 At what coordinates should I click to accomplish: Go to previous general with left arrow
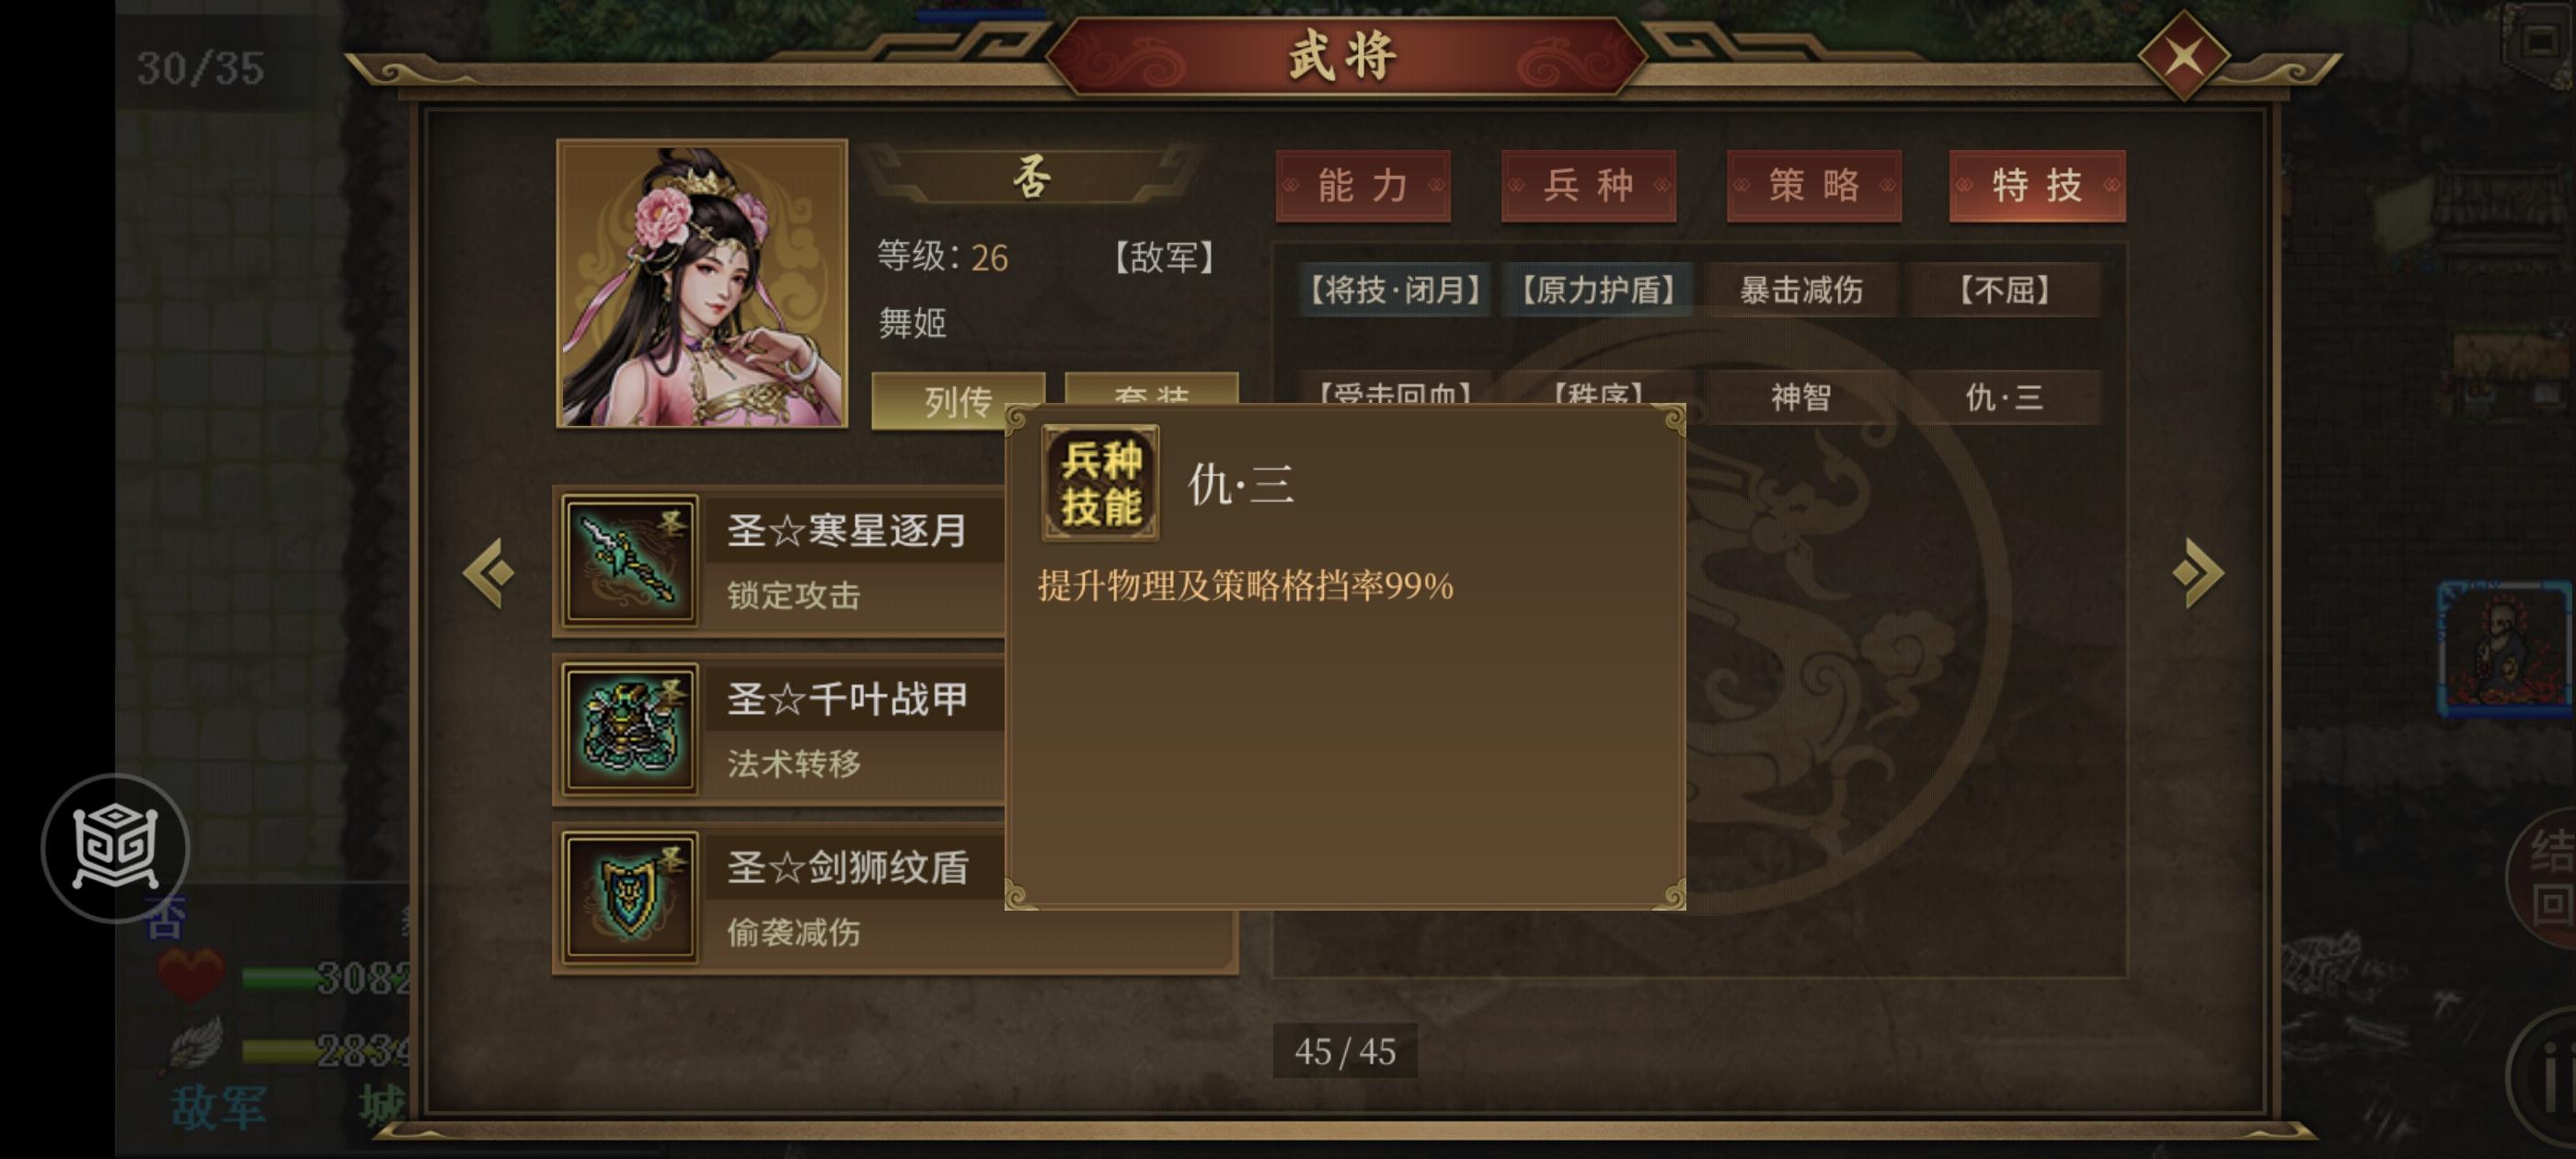[489, 573]
